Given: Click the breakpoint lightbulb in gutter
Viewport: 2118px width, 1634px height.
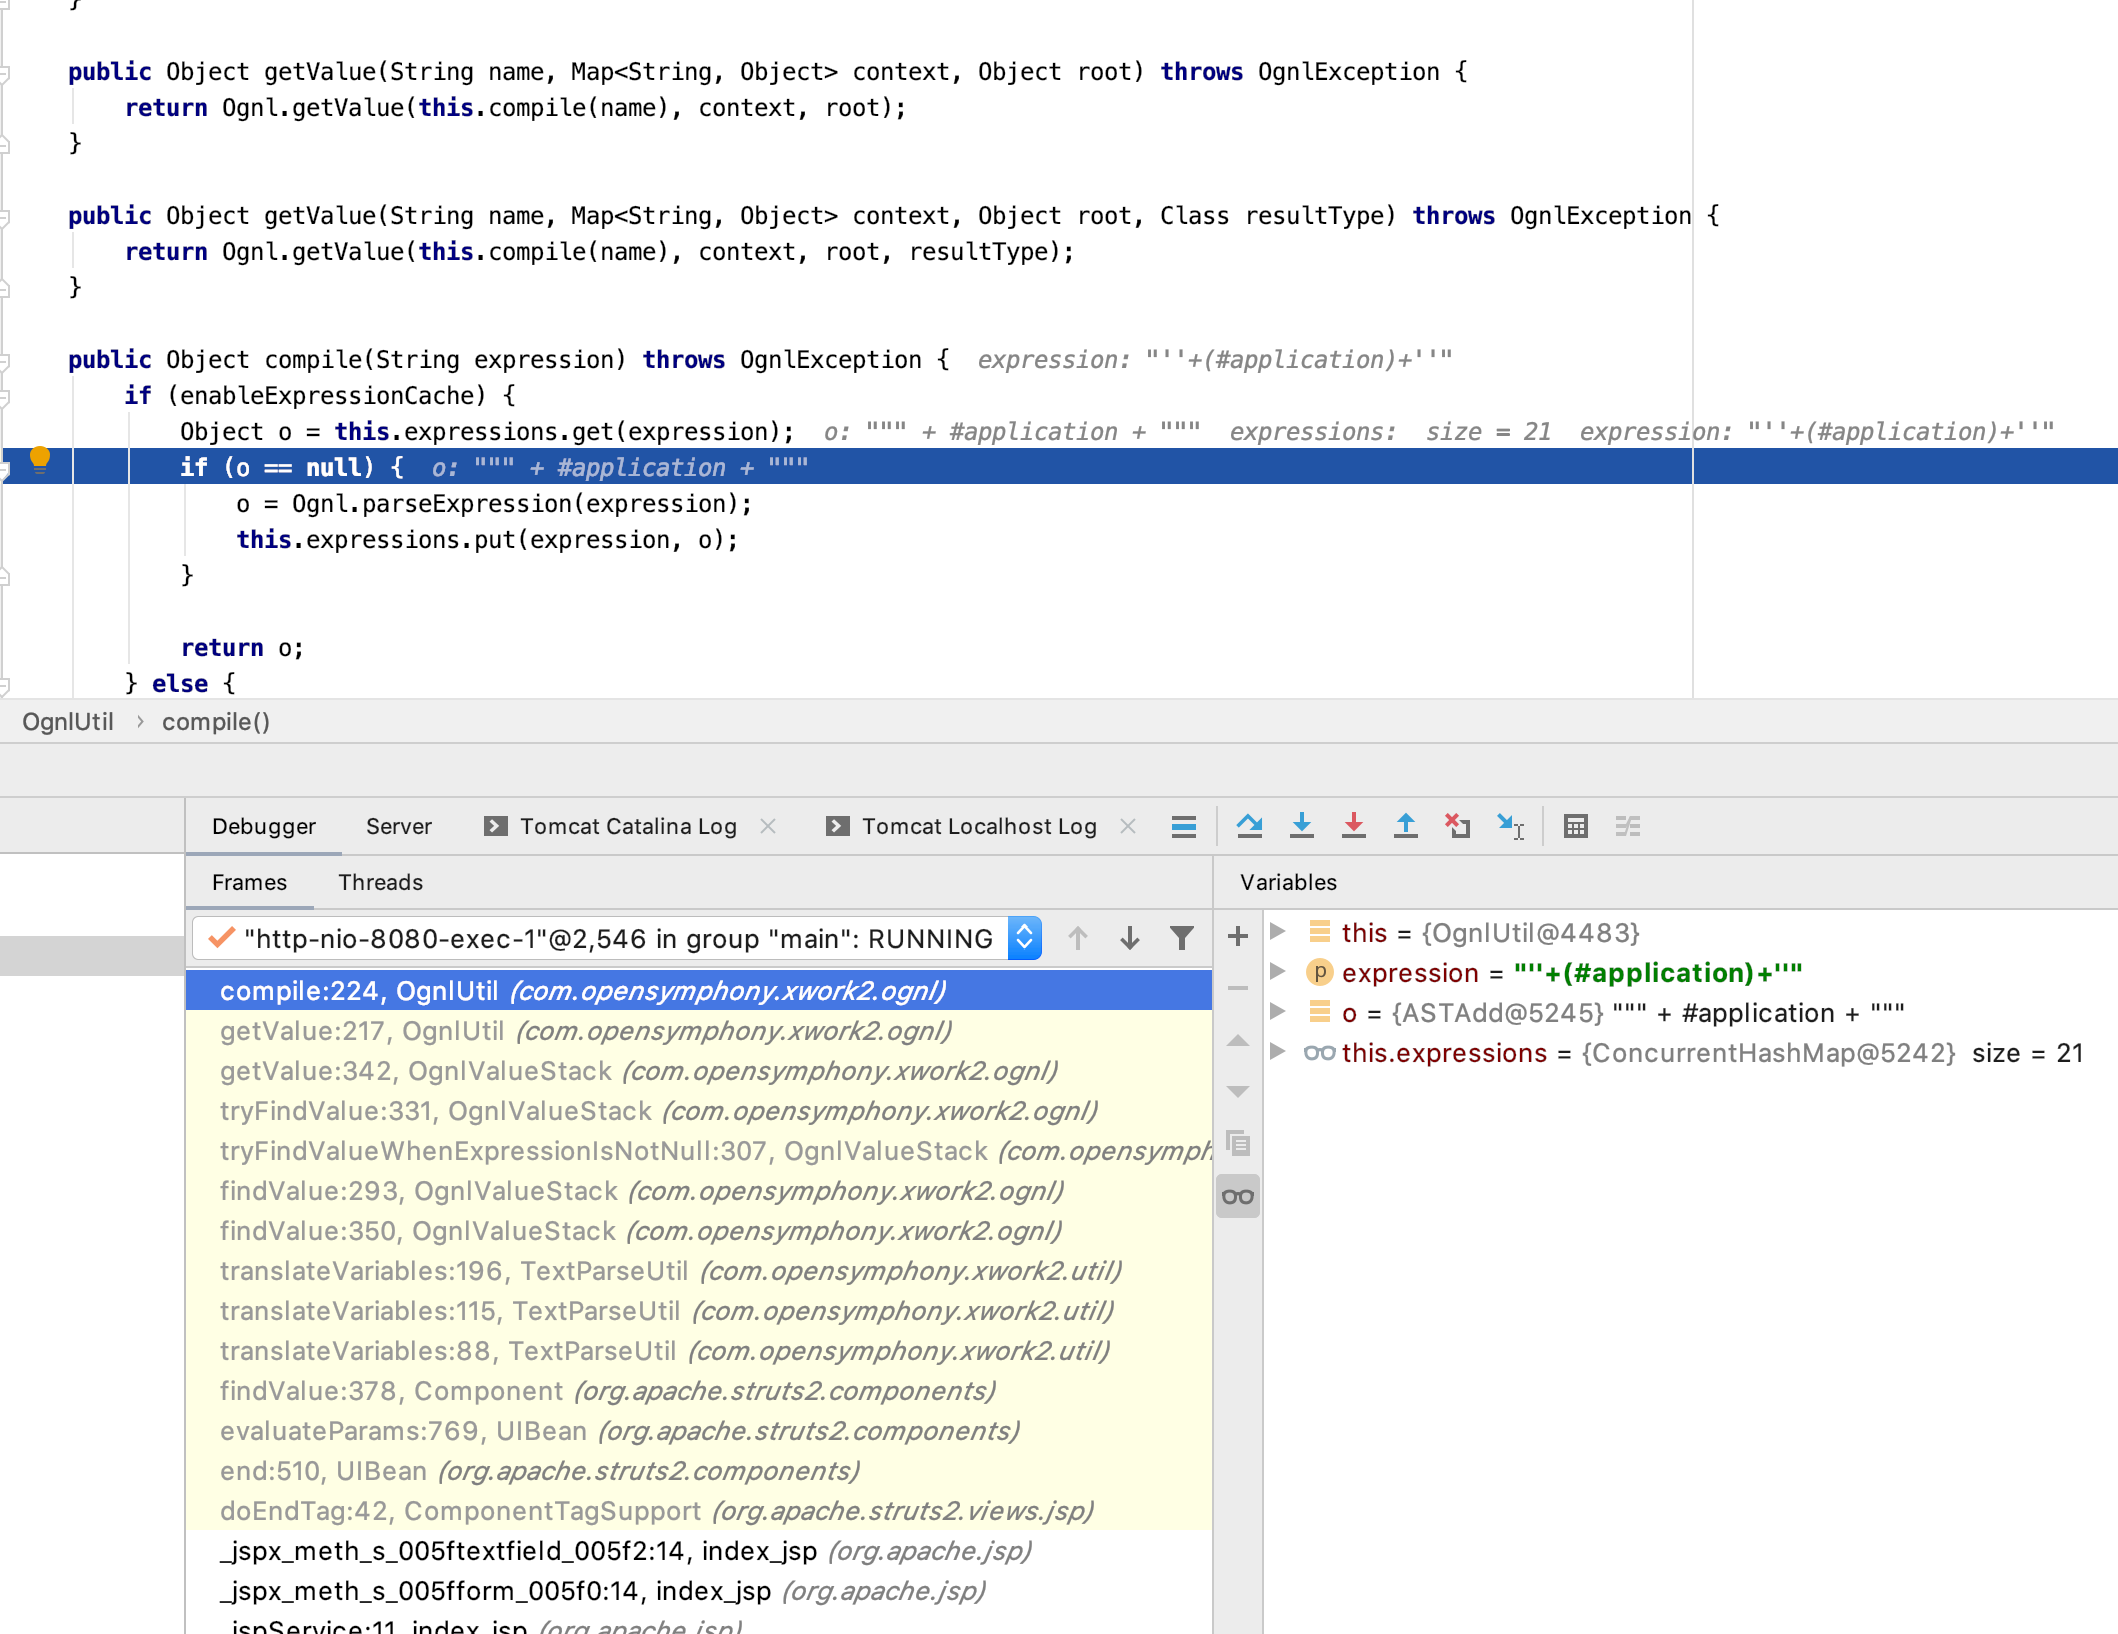Looking at the screenshot, I should coord(40,460).
